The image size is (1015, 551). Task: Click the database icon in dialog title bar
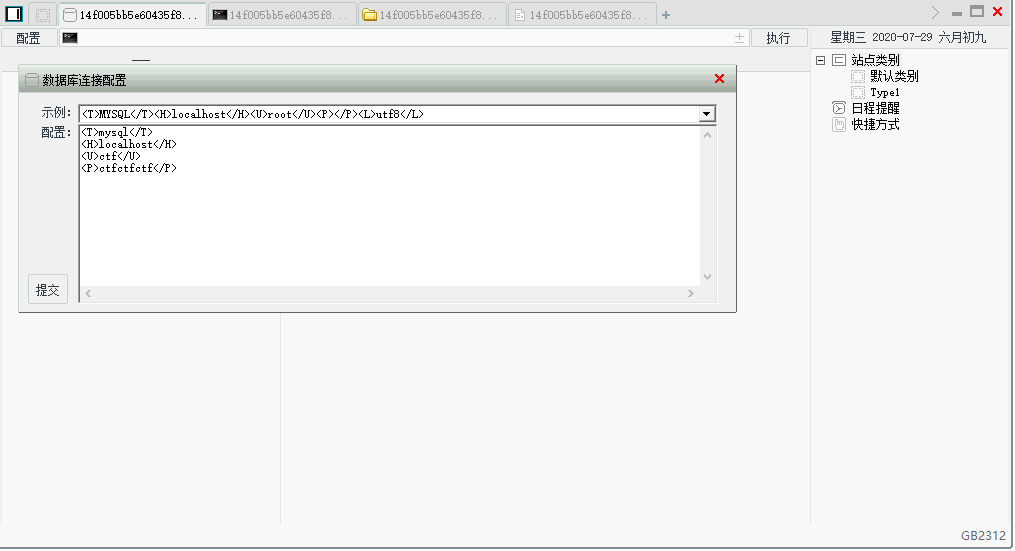[x=32, y=80]
